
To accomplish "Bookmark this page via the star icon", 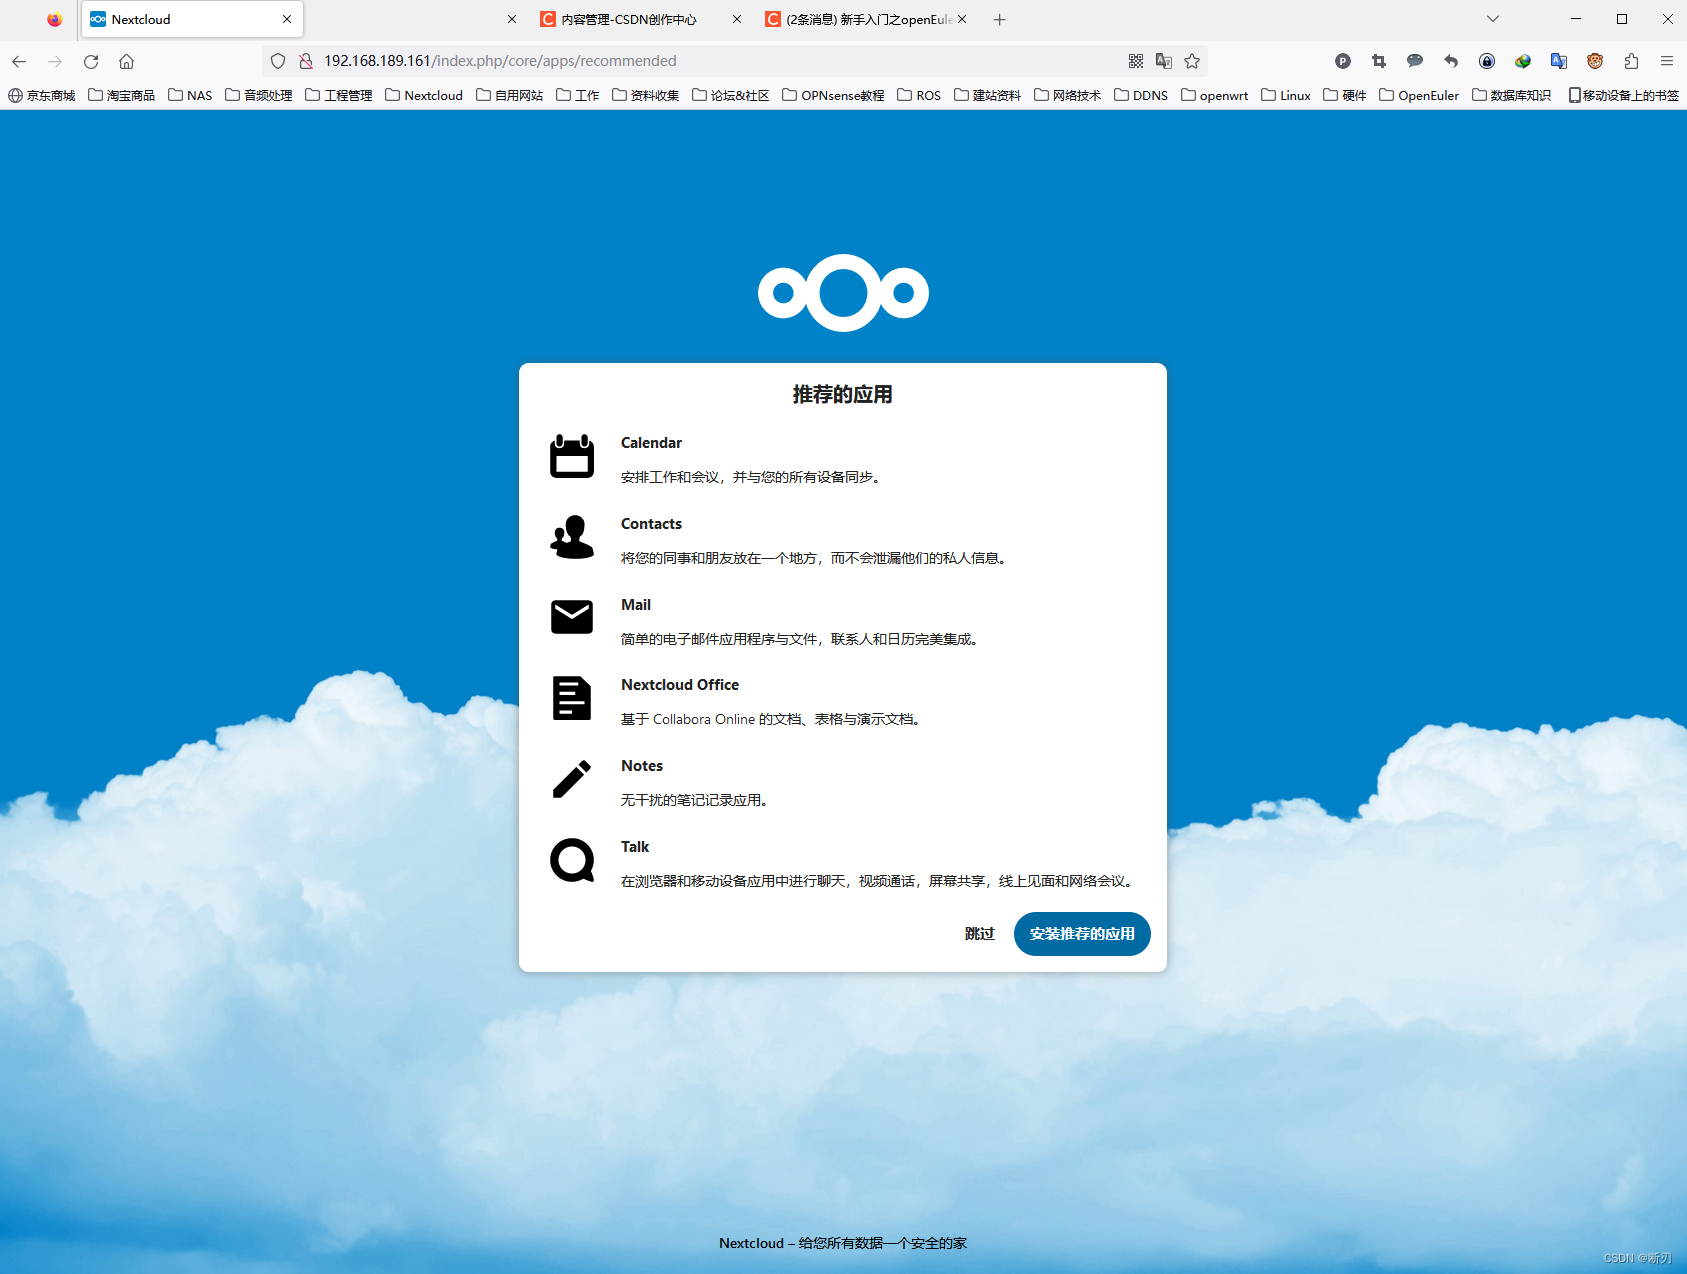I will point(1192,61).
